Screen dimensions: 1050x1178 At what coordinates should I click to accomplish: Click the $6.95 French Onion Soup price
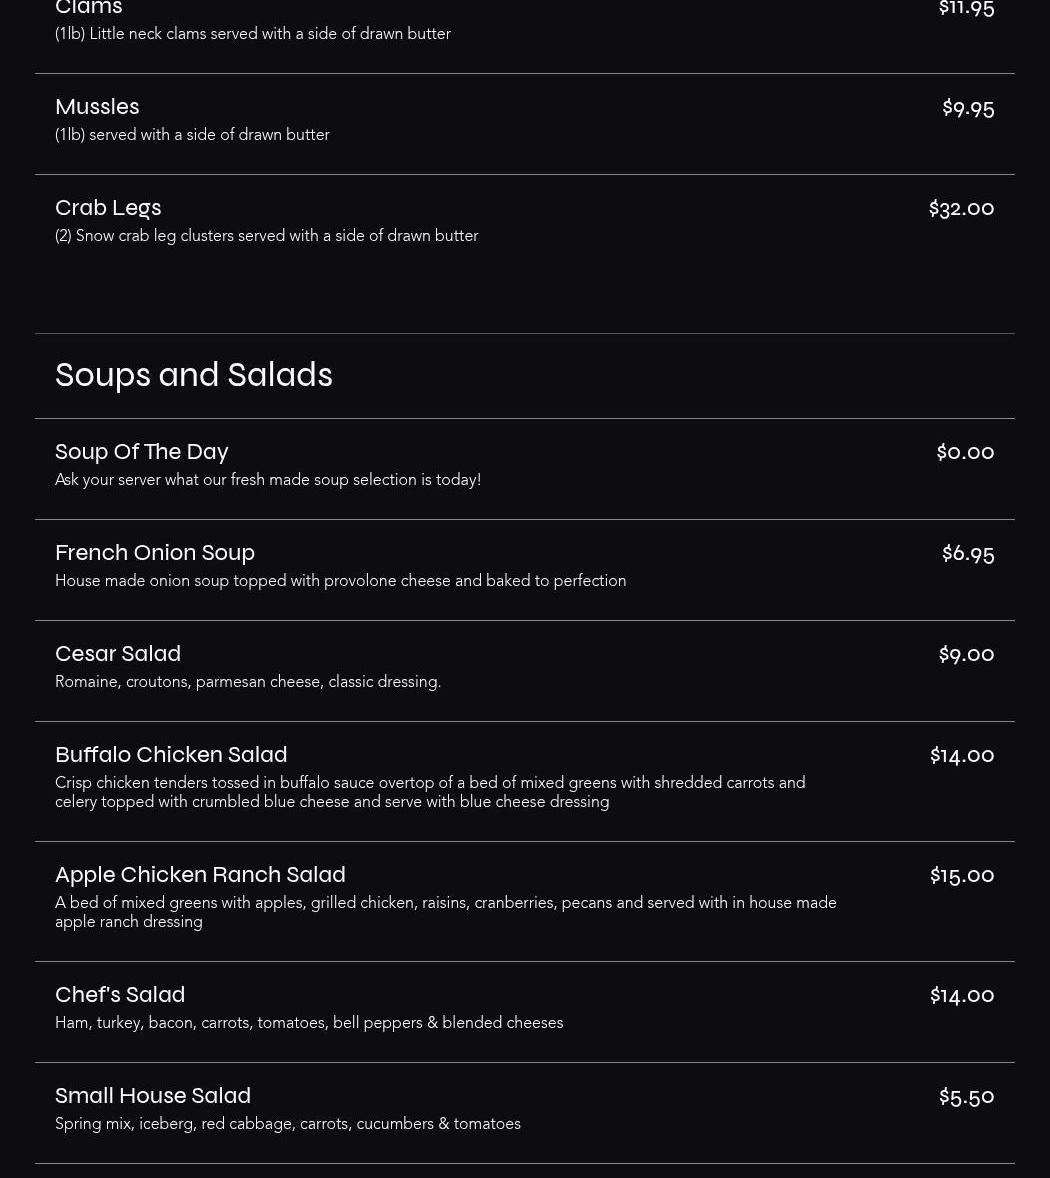(968, 553)
